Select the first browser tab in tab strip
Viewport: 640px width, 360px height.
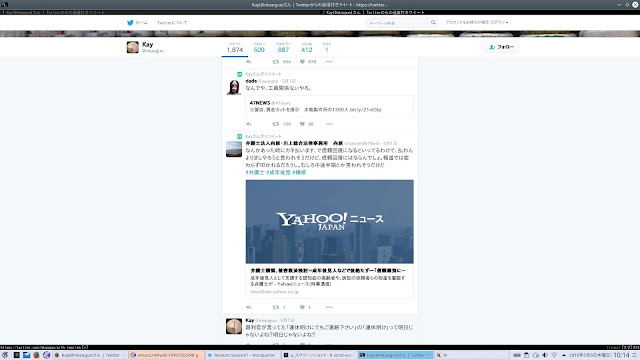pyautogui.click(x=160, y=13)
